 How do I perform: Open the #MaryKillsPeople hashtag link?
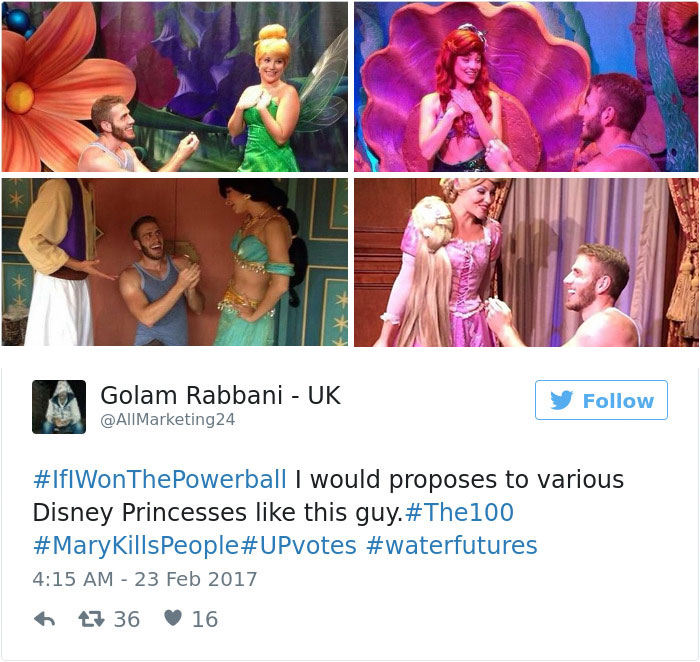point(136,546)
